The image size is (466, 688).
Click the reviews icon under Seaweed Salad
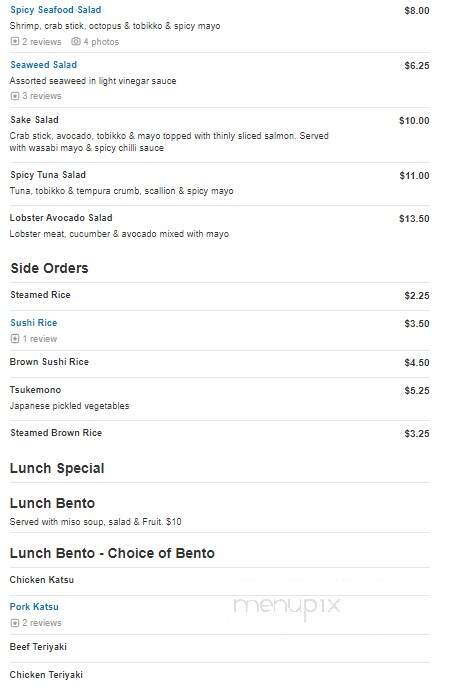pos(15,96)
